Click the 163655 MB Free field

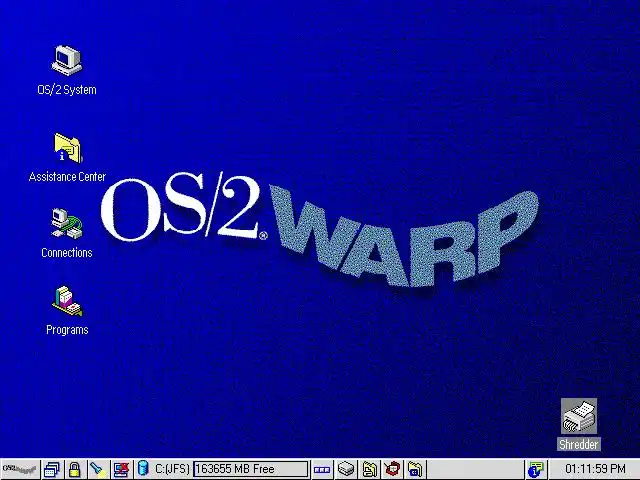pos(251,469)
